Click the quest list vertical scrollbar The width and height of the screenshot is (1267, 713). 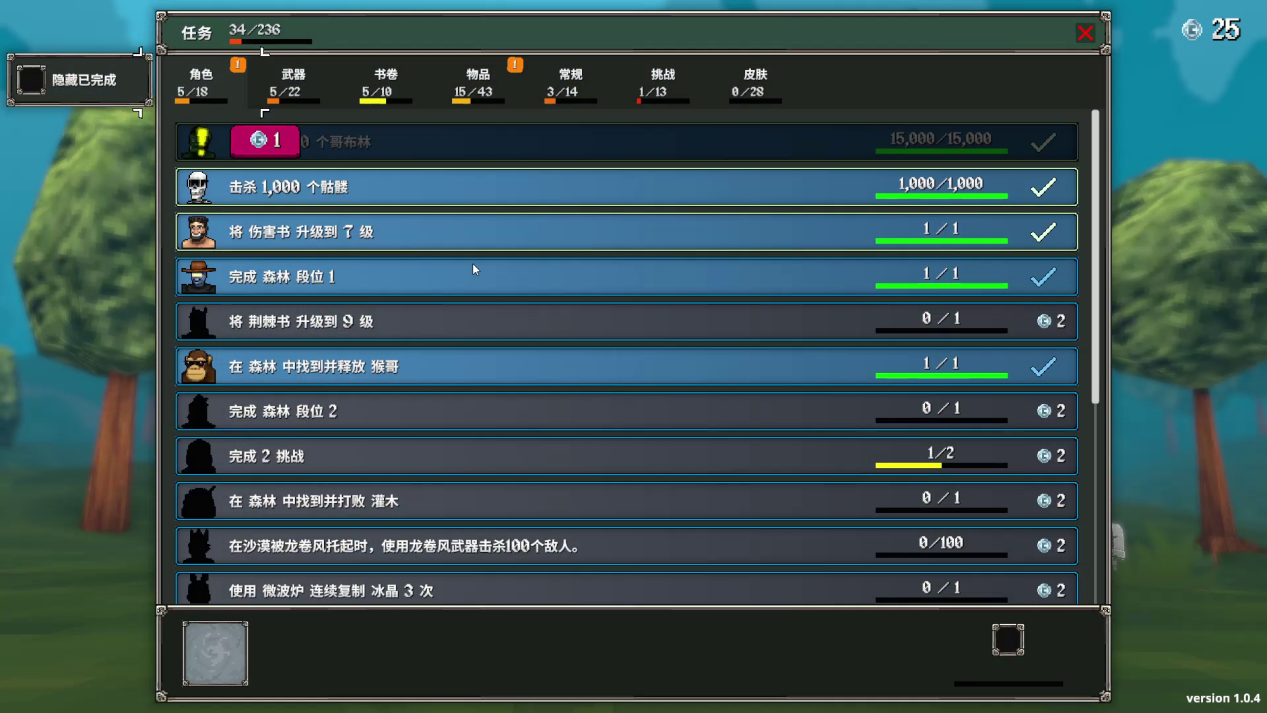1095,260
